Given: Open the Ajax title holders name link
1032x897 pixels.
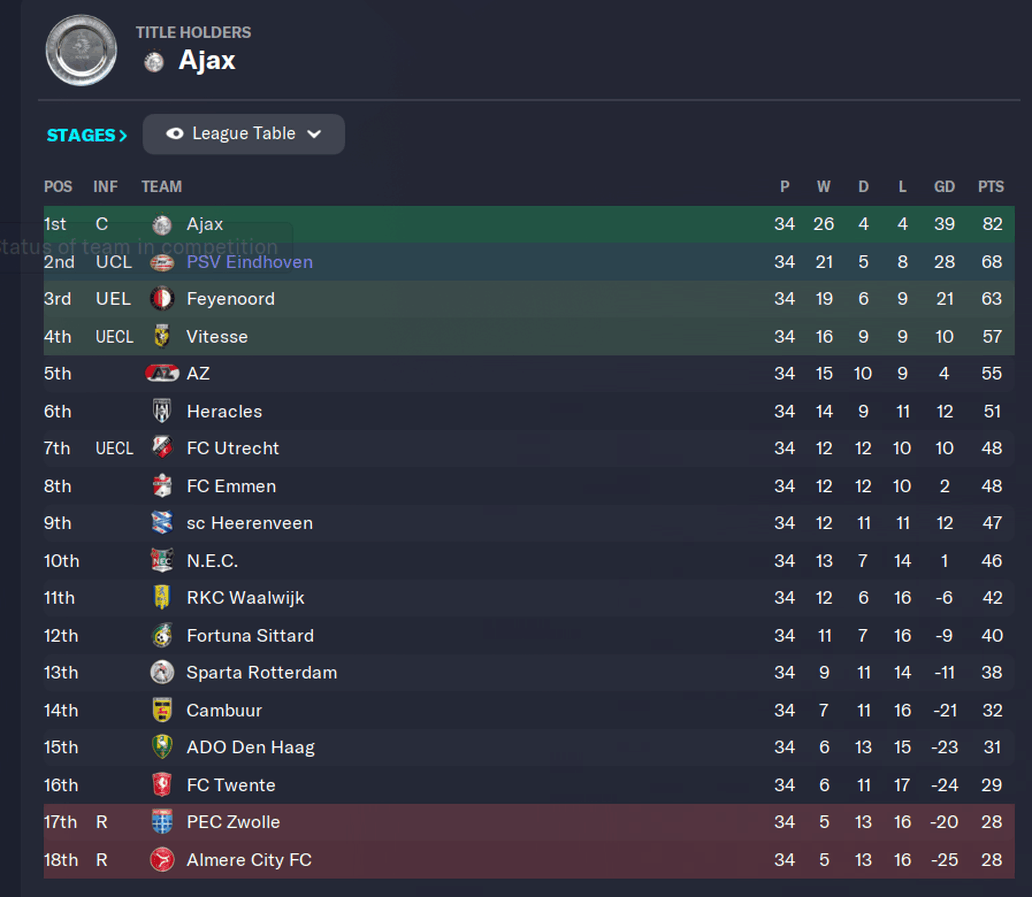Looking at the screenshot, I should pyautogui.click(x=207, y=61).
